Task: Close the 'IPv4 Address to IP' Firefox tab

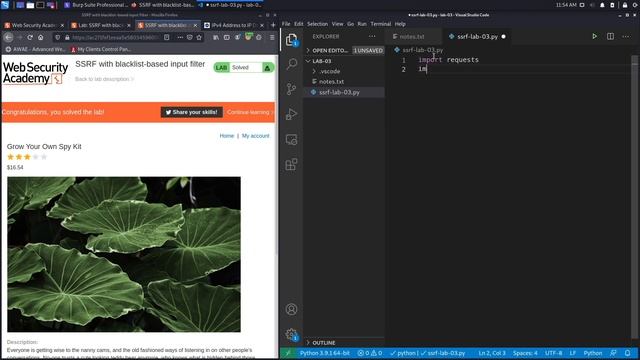Action: click(x=262, y=25)
